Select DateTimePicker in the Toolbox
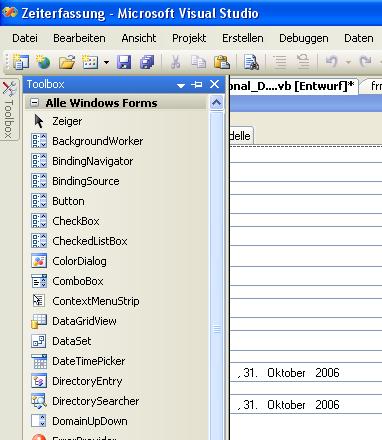This screenshot has height=440, width=382. (116, 361)
